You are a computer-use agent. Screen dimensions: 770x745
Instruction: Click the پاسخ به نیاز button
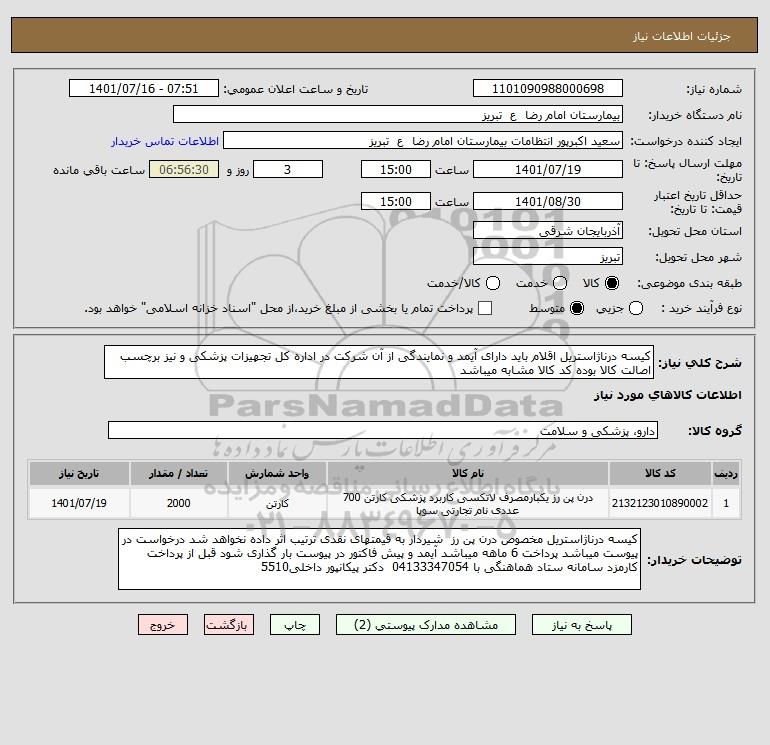coord(581,625)
